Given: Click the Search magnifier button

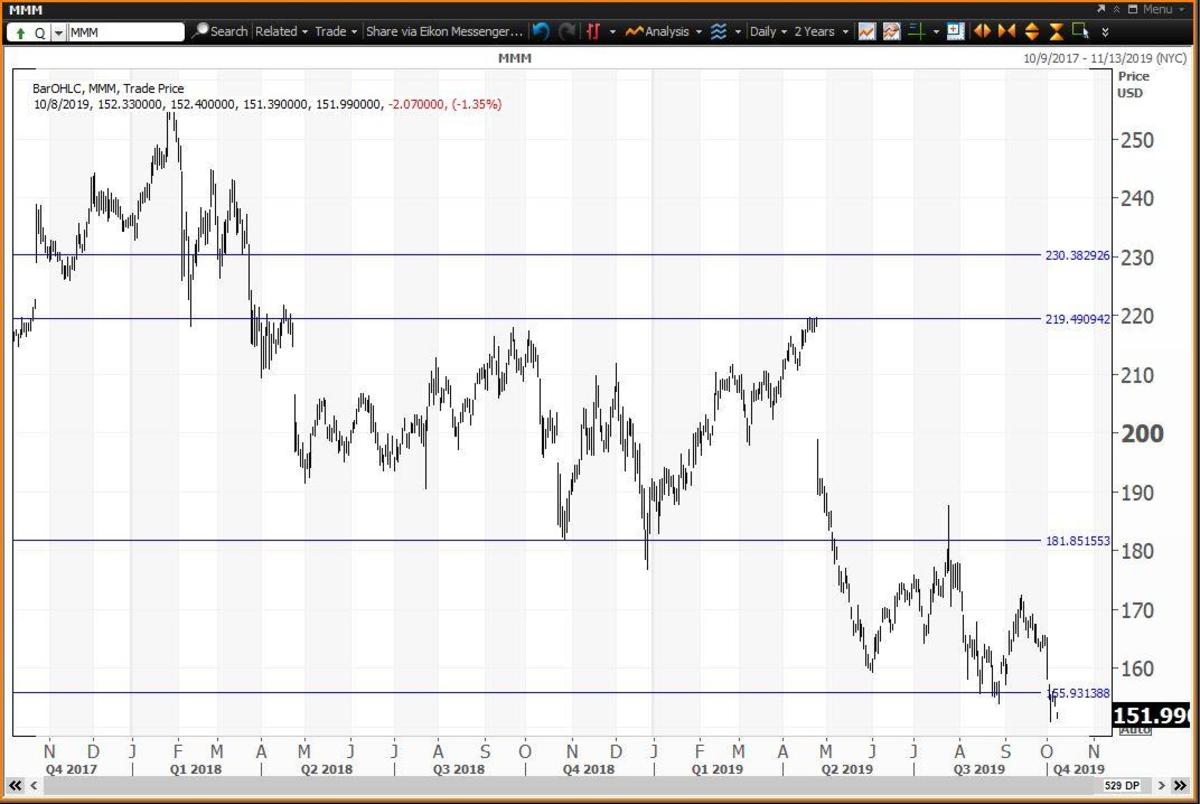Looking at the screenshot, I should pos(220,31).
